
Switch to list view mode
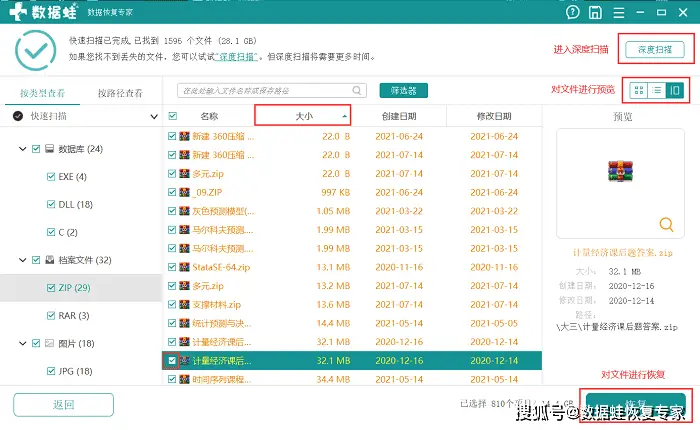[657, 90]
